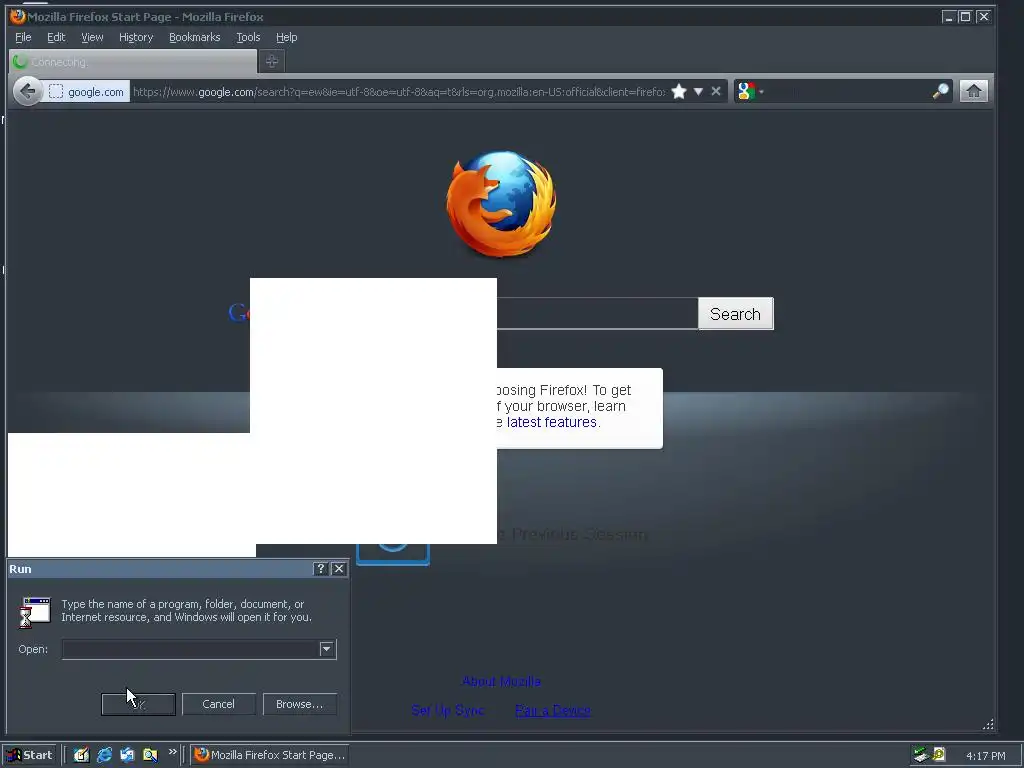Click the Firefox logo image
The height and width of the screenshot is (768, 1024).
(502, 203)
